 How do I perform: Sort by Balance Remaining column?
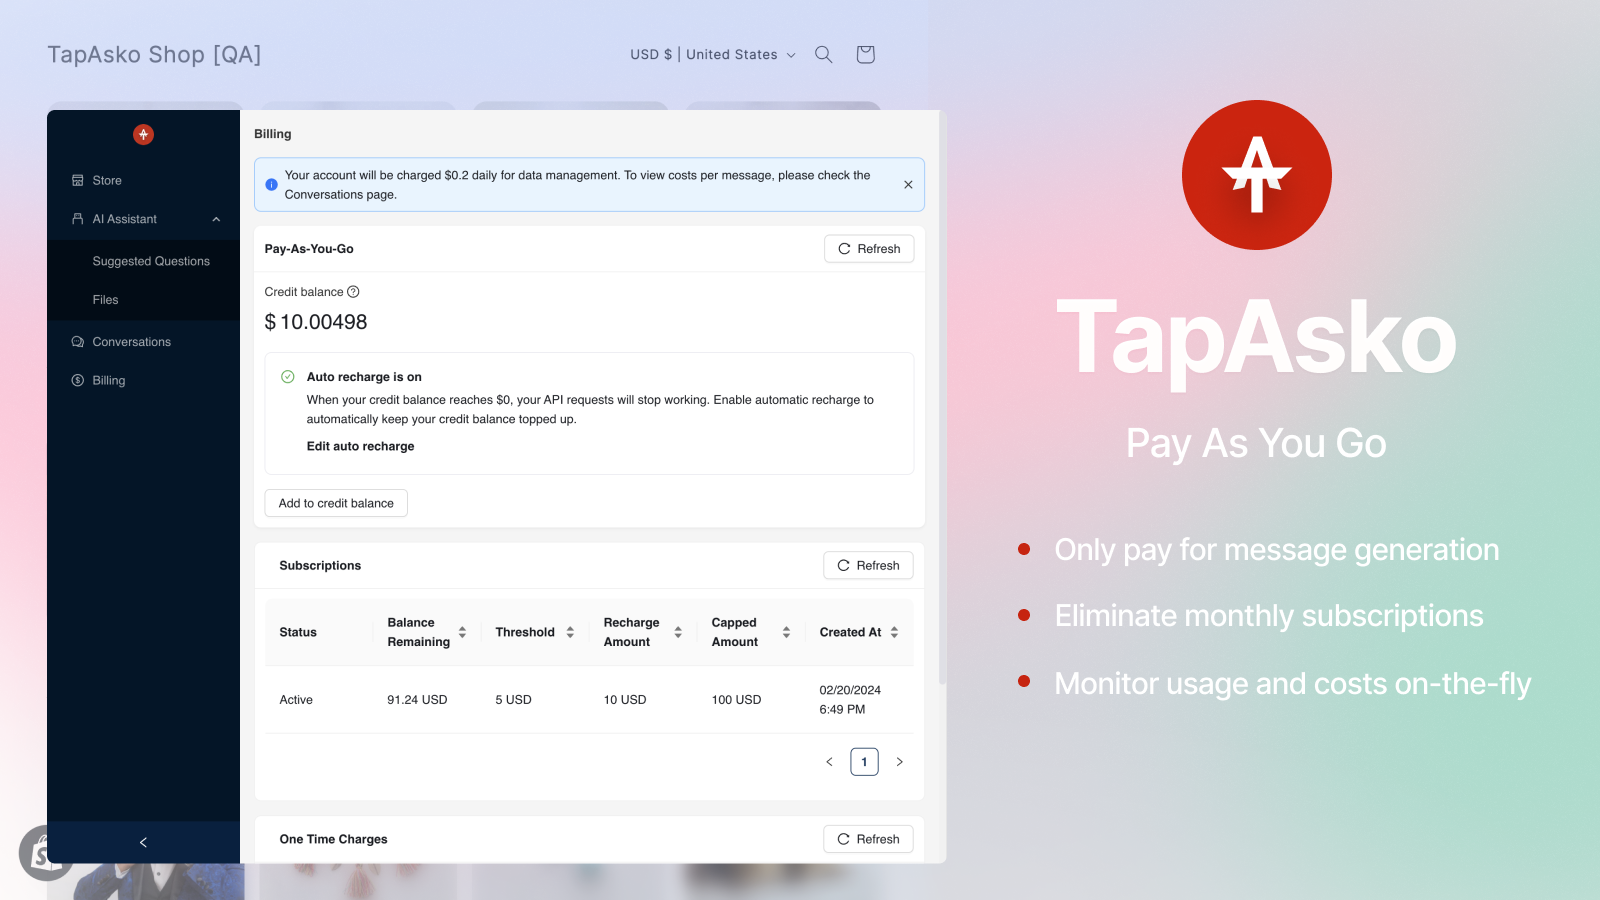pos(462,632)
